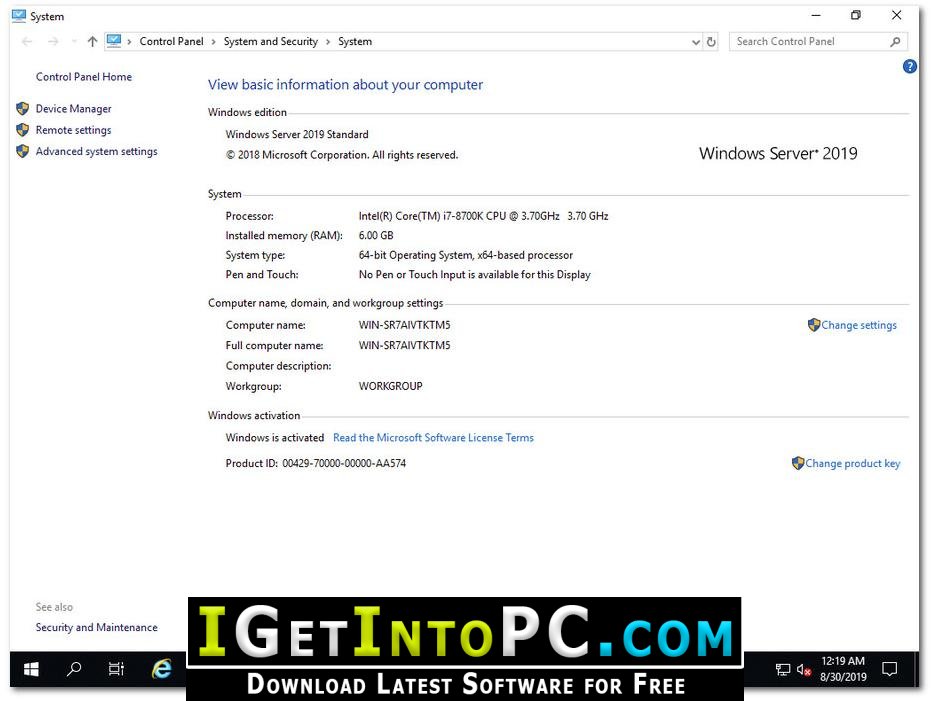Screen dimensions: 931x701
Task: Click the System window title bar icon
Action: coord(19,16)
